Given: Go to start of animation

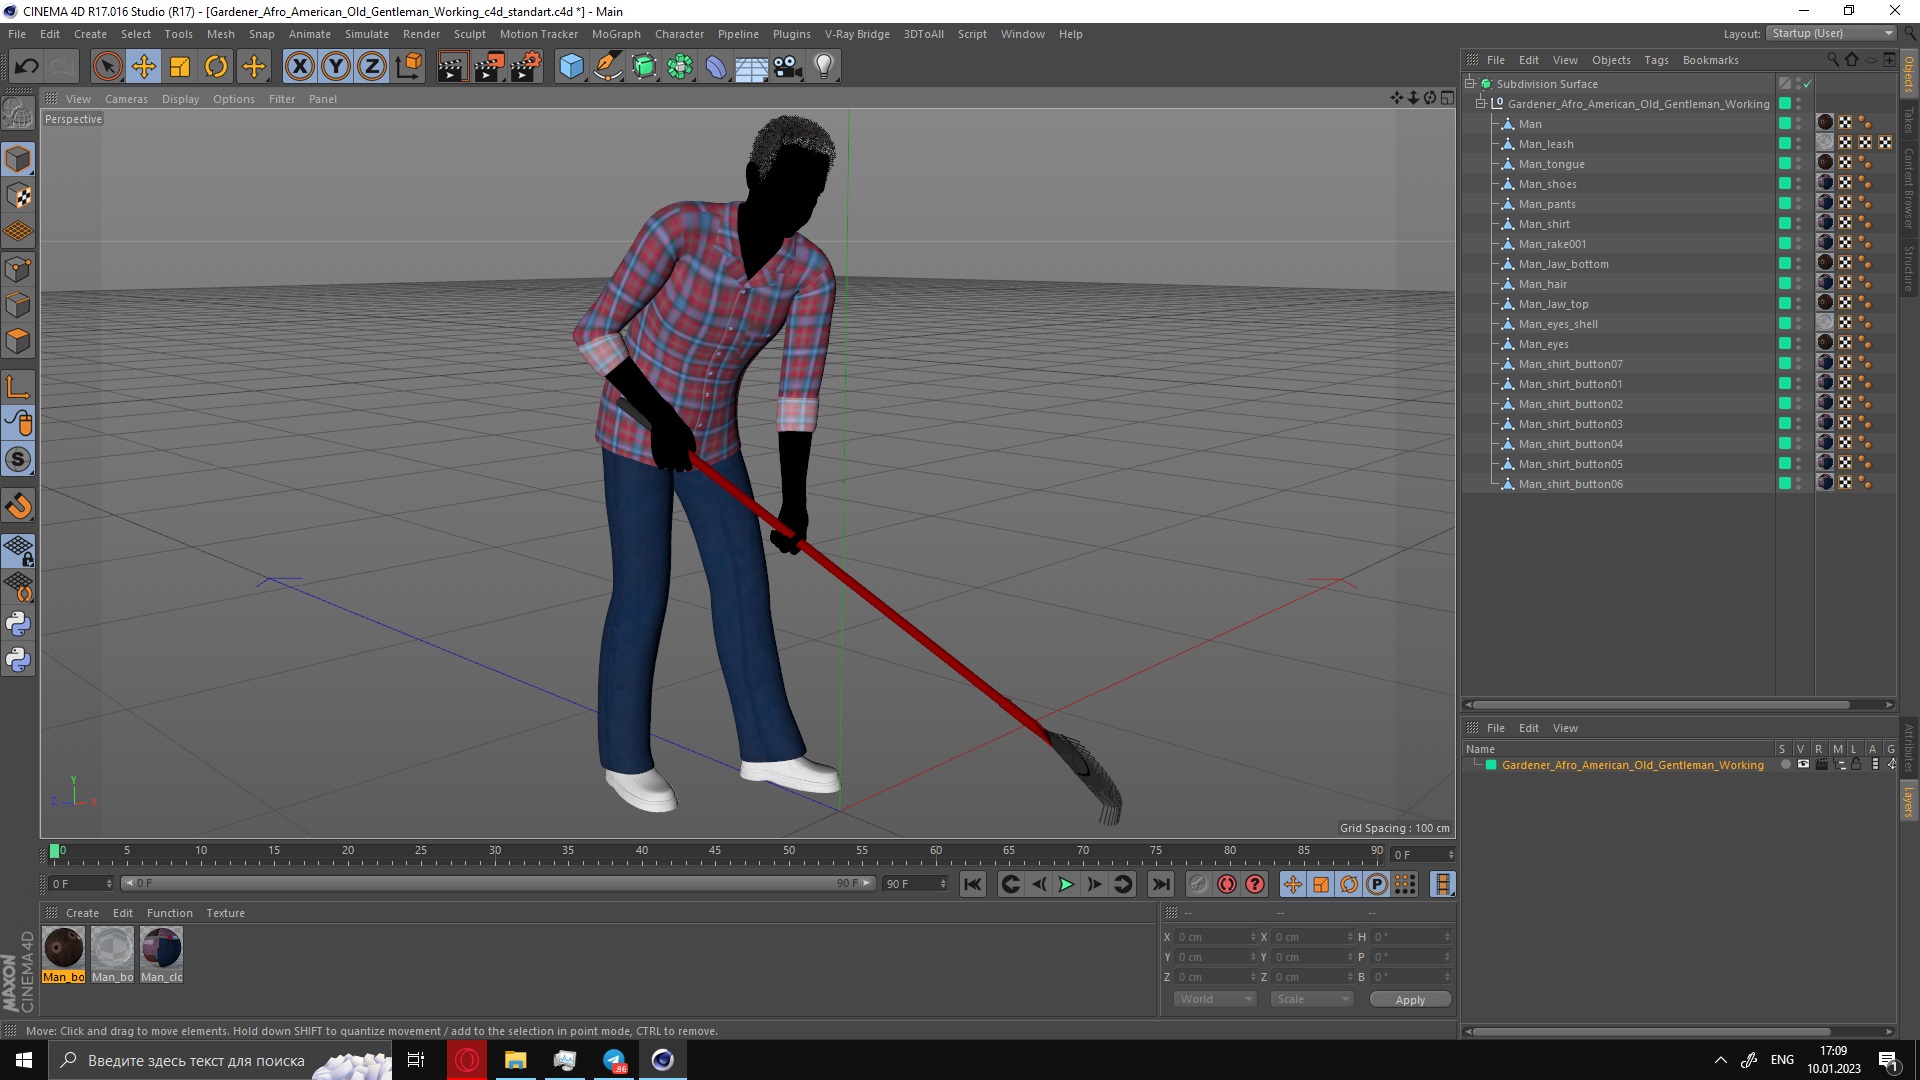Looking at the screenshot, I should pos(972,884).
